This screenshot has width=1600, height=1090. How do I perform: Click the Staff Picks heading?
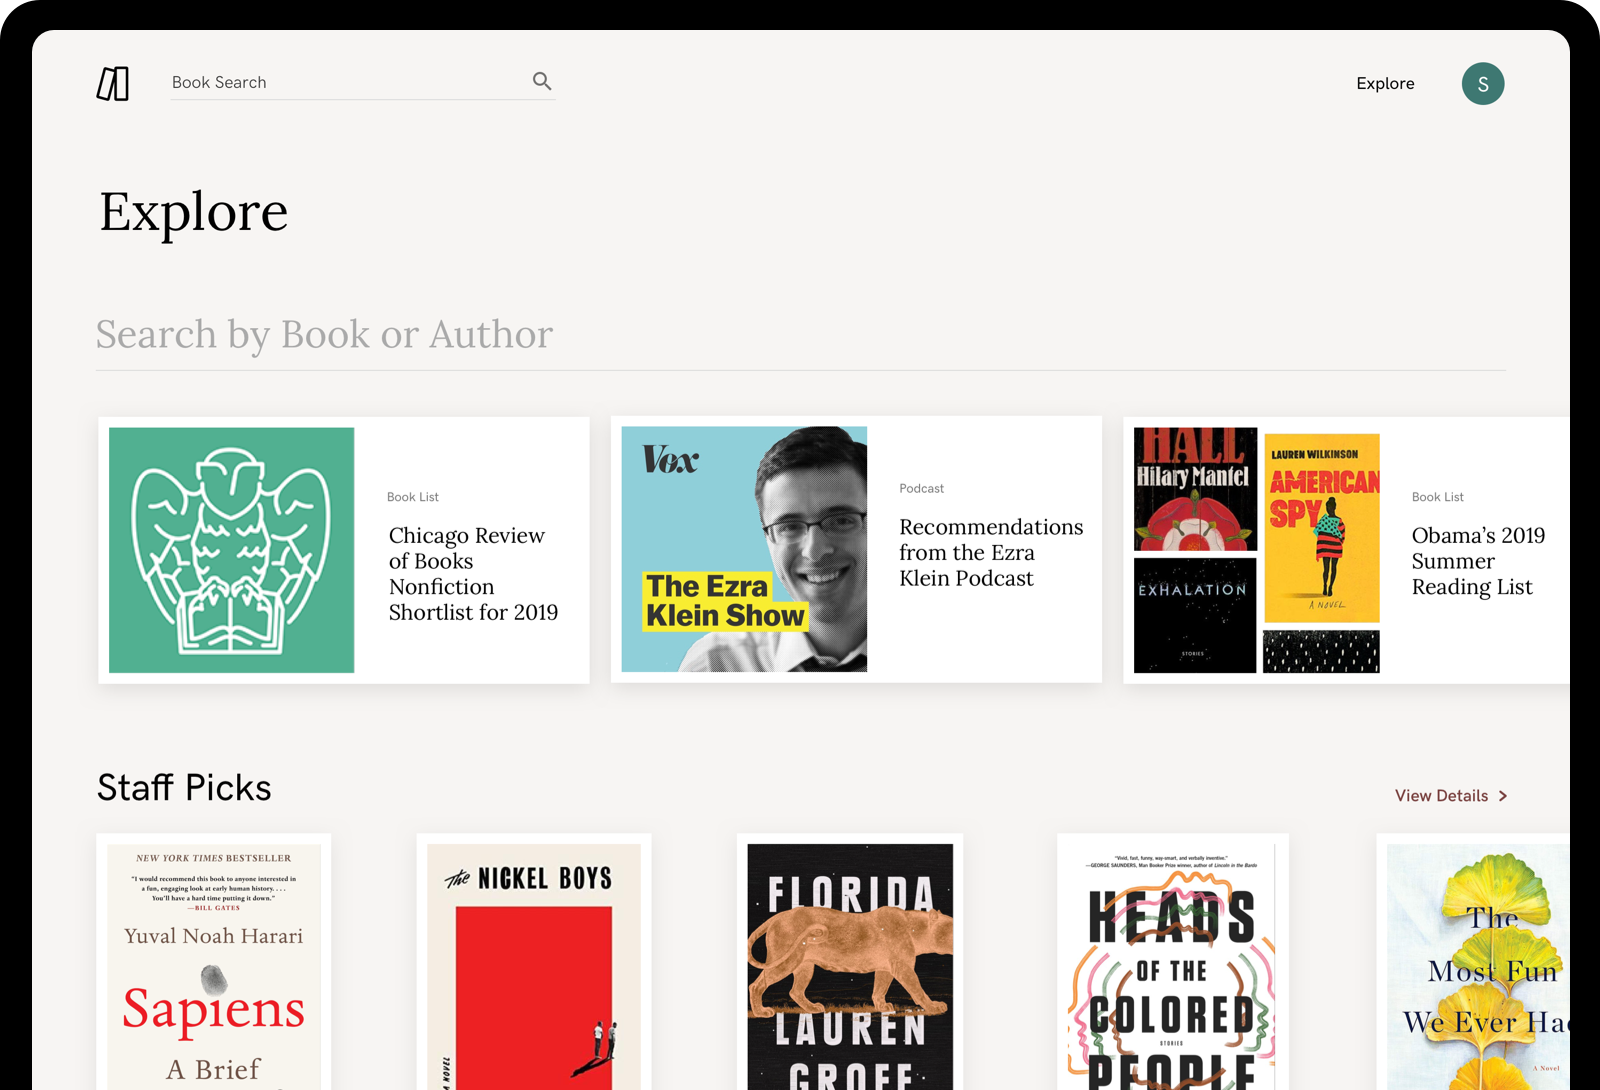click(x=184, y=788)
